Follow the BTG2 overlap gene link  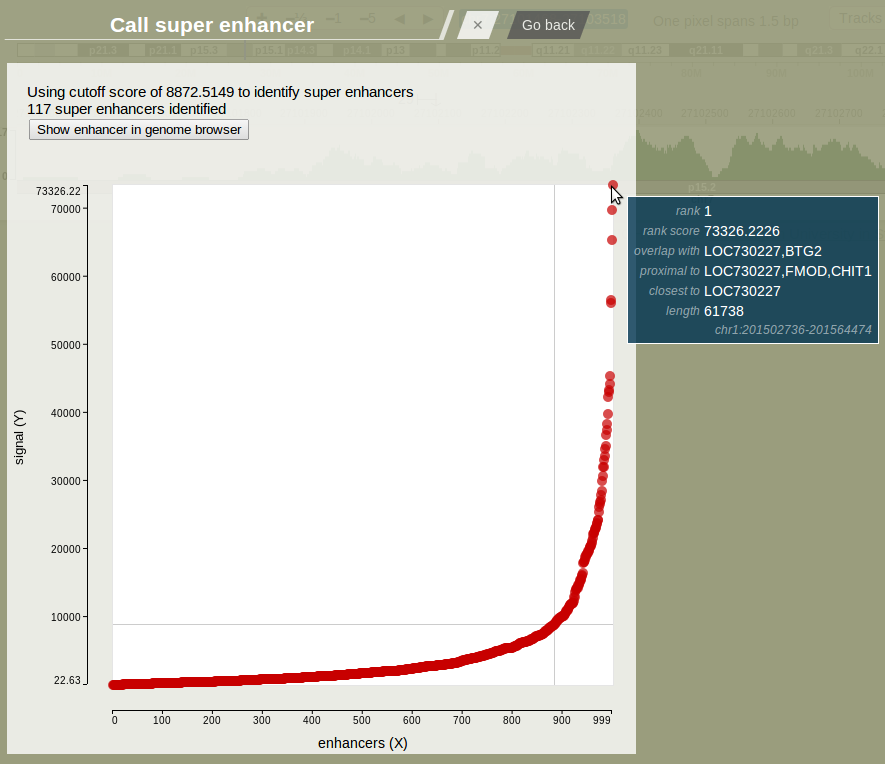pos(802,251)
